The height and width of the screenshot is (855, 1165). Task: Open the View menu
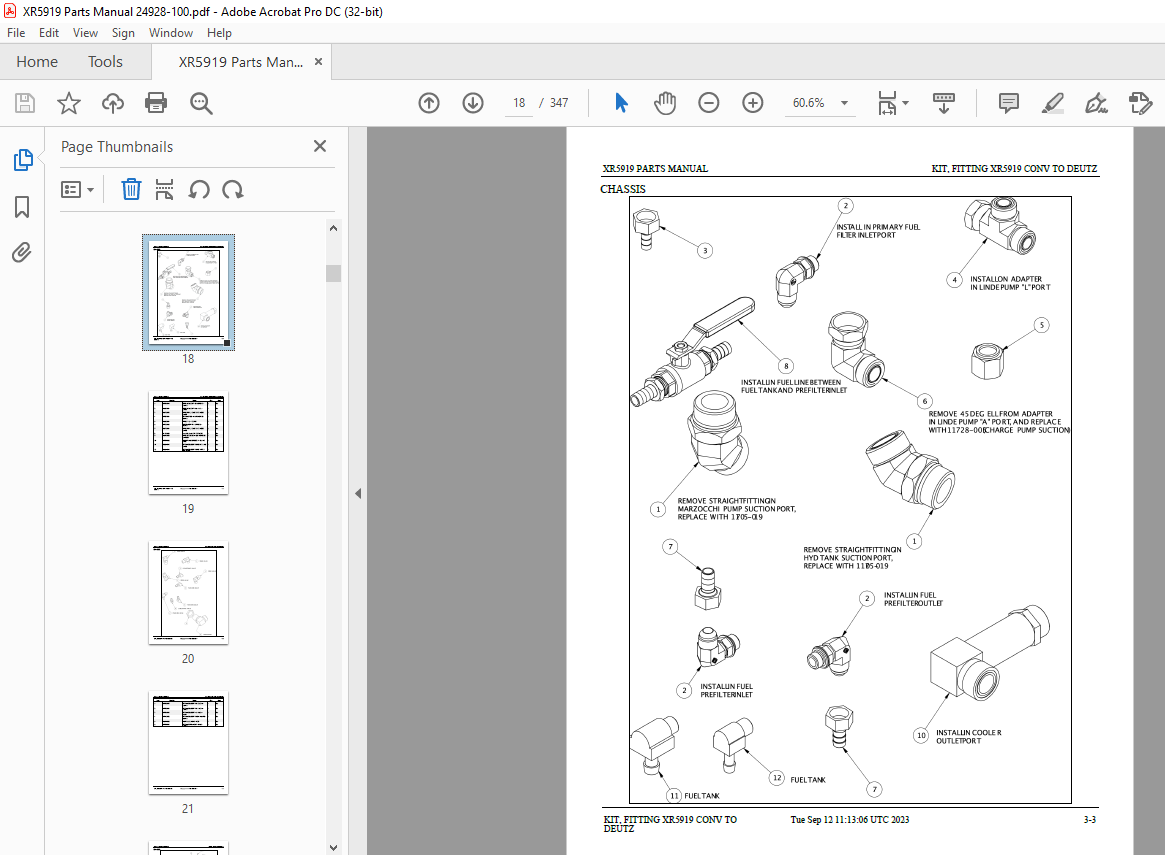click(x=85, y=33)
